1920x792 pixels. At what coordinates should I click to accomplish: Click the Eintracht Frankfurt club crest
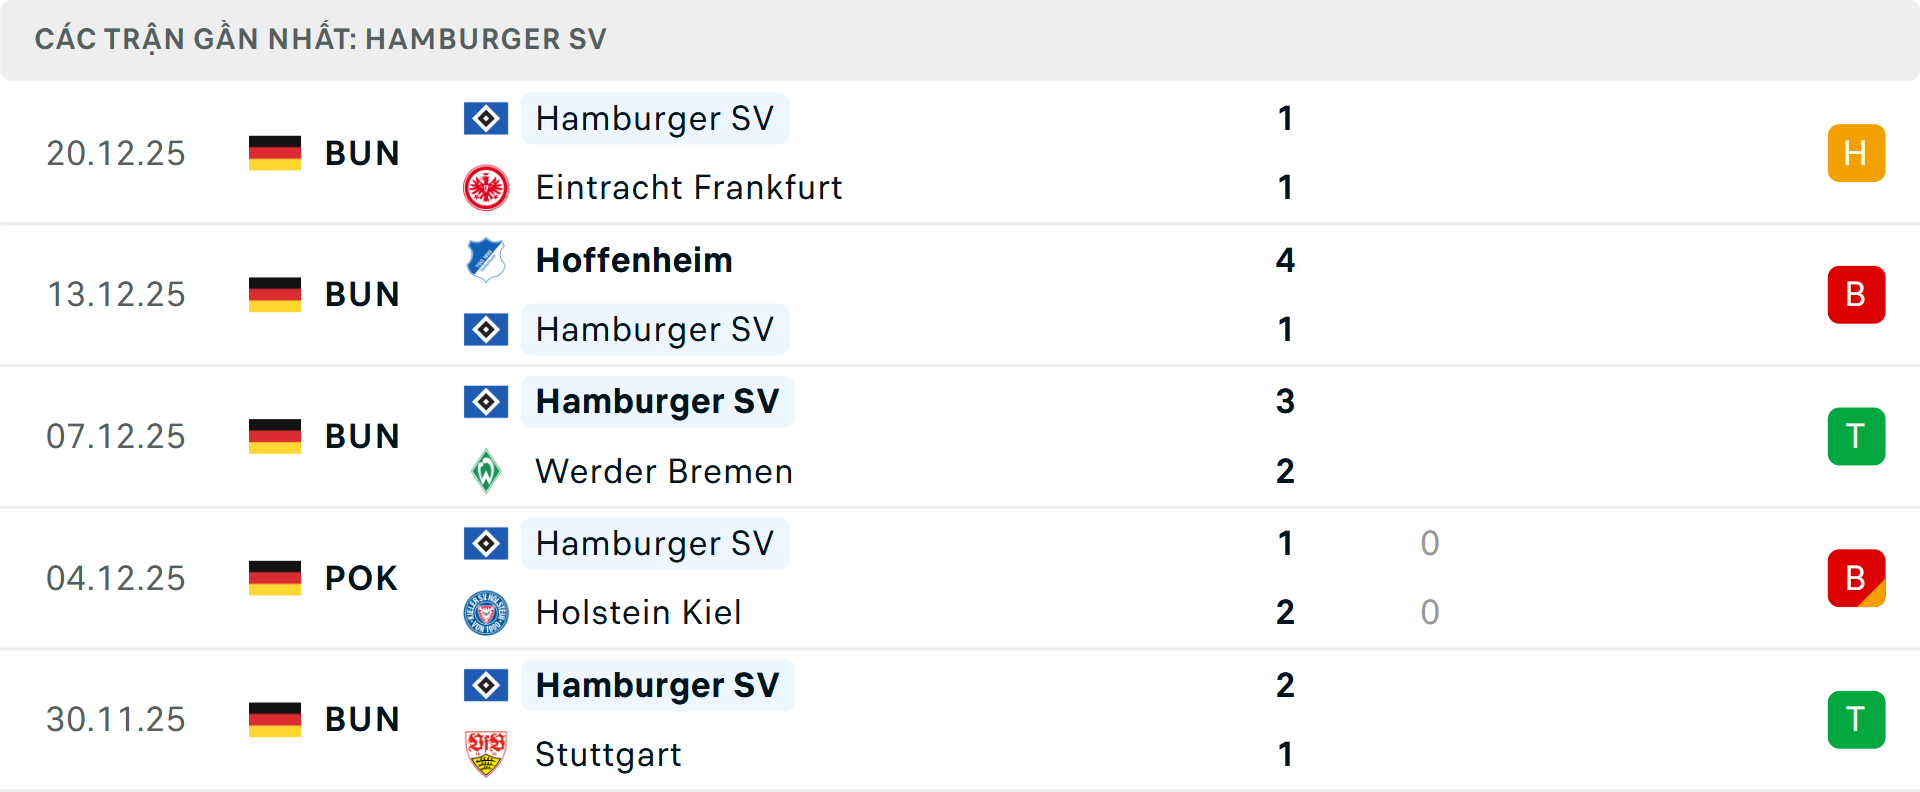pos(486,188)
